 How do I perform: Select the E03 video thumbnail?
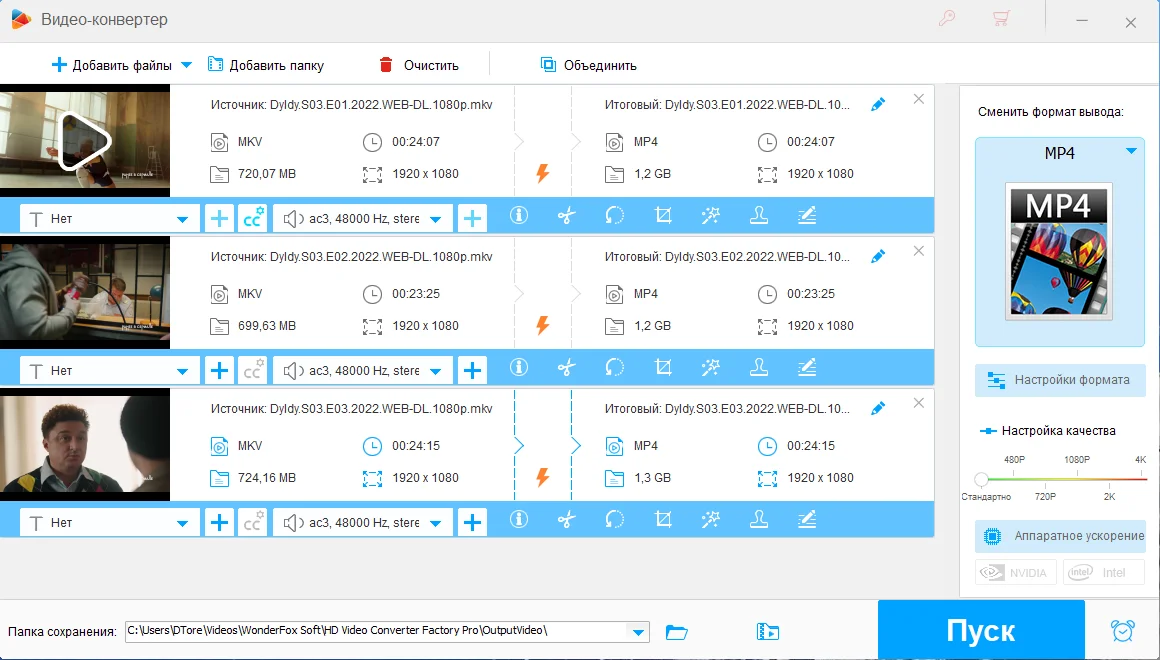coord(84,446)
